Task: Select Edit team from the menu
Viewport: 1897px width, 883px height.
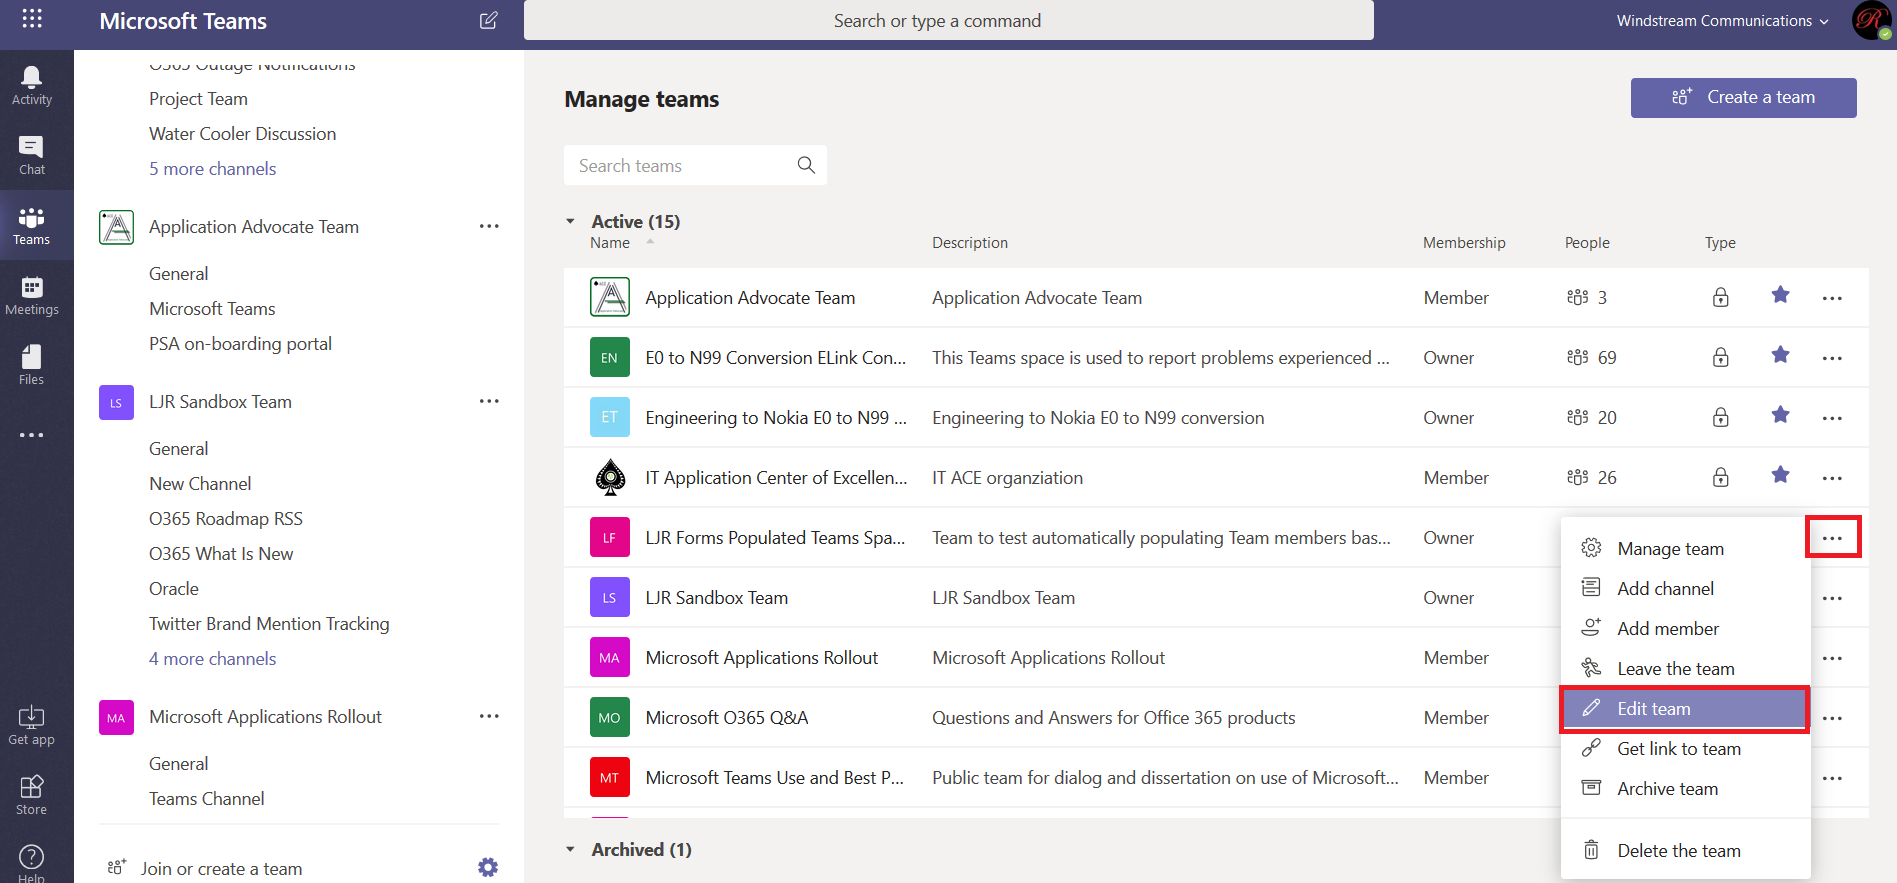Action: click(1685, 708)
